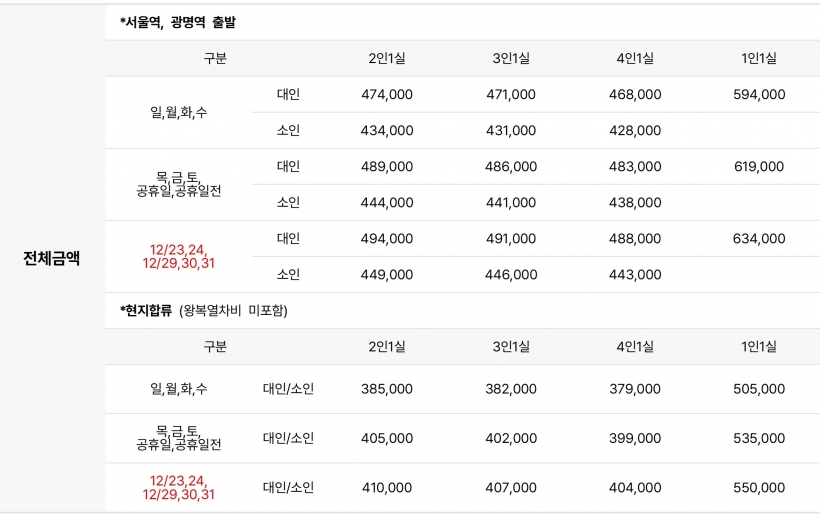The image size is (820, 515).
Task: Select the 385,000 local-join price
Action: pos(387,389)
